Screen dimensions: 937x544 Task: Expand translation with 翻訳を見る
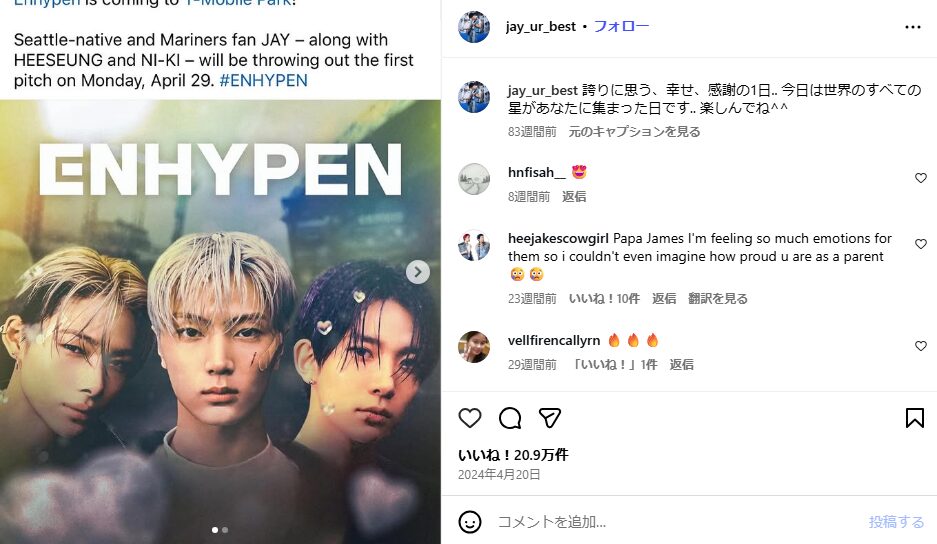click(718, 298)
